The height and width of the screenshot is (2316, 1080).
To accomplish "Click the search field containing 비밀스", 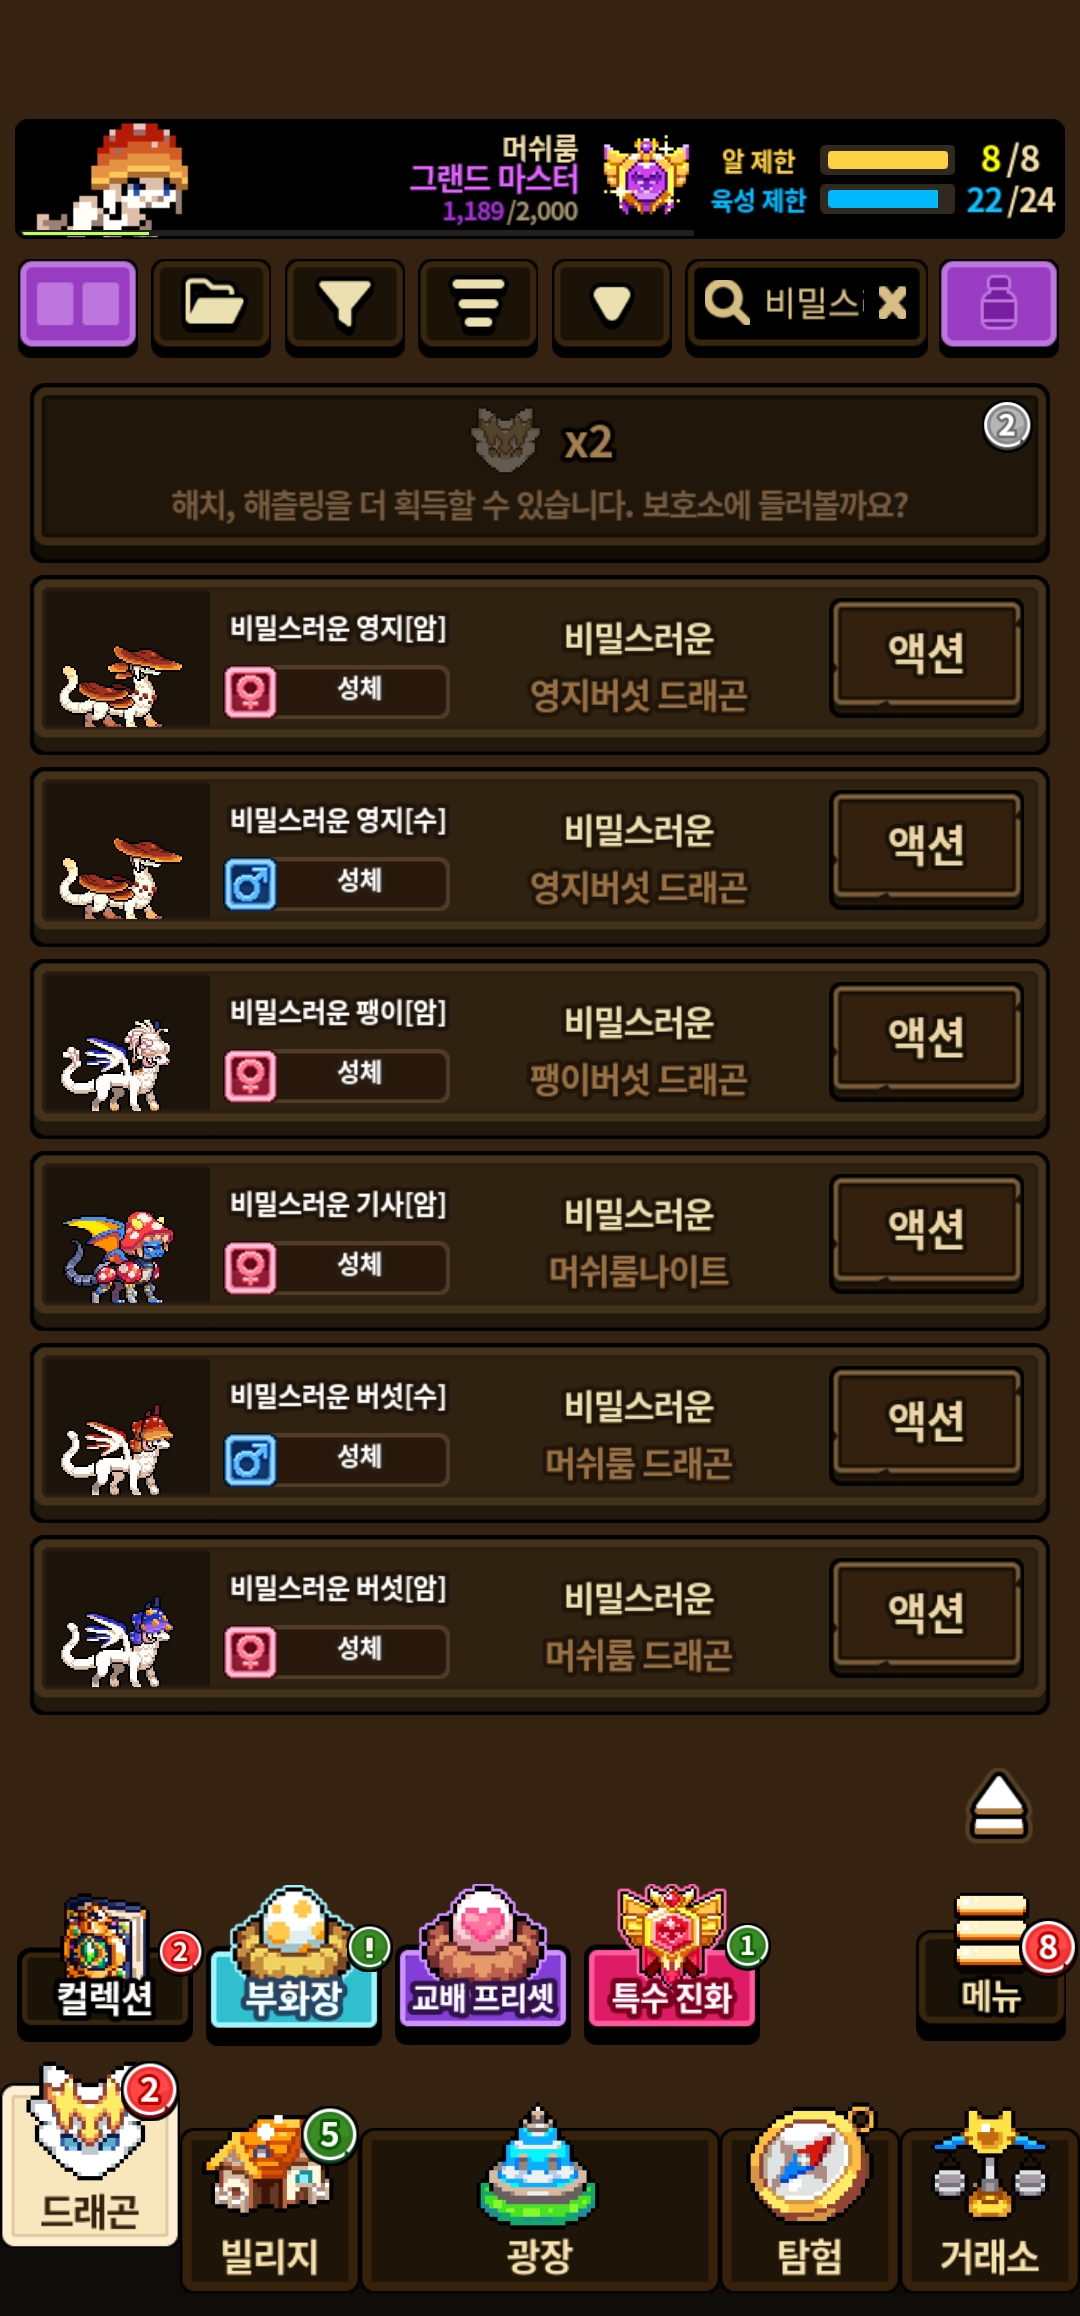I will [x=806, y=306].
